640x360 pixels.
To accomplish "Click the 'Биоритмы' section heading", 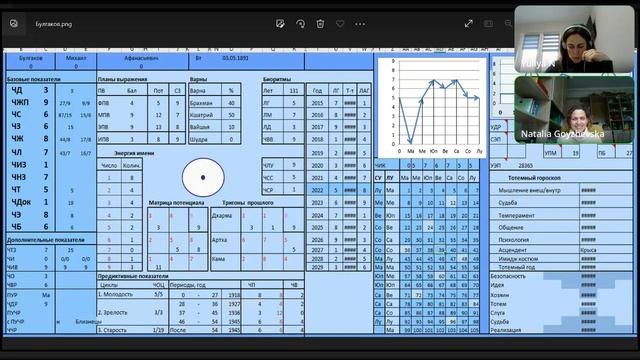I will tap(277, 79).
